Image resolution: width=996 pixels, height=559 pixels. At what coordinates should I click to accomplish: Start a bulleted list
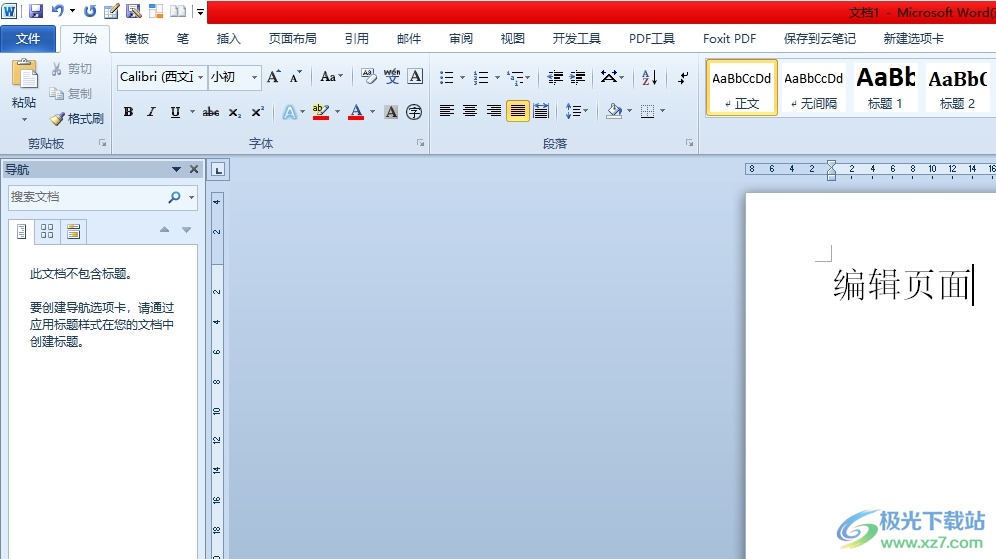(x=447, y=77)
